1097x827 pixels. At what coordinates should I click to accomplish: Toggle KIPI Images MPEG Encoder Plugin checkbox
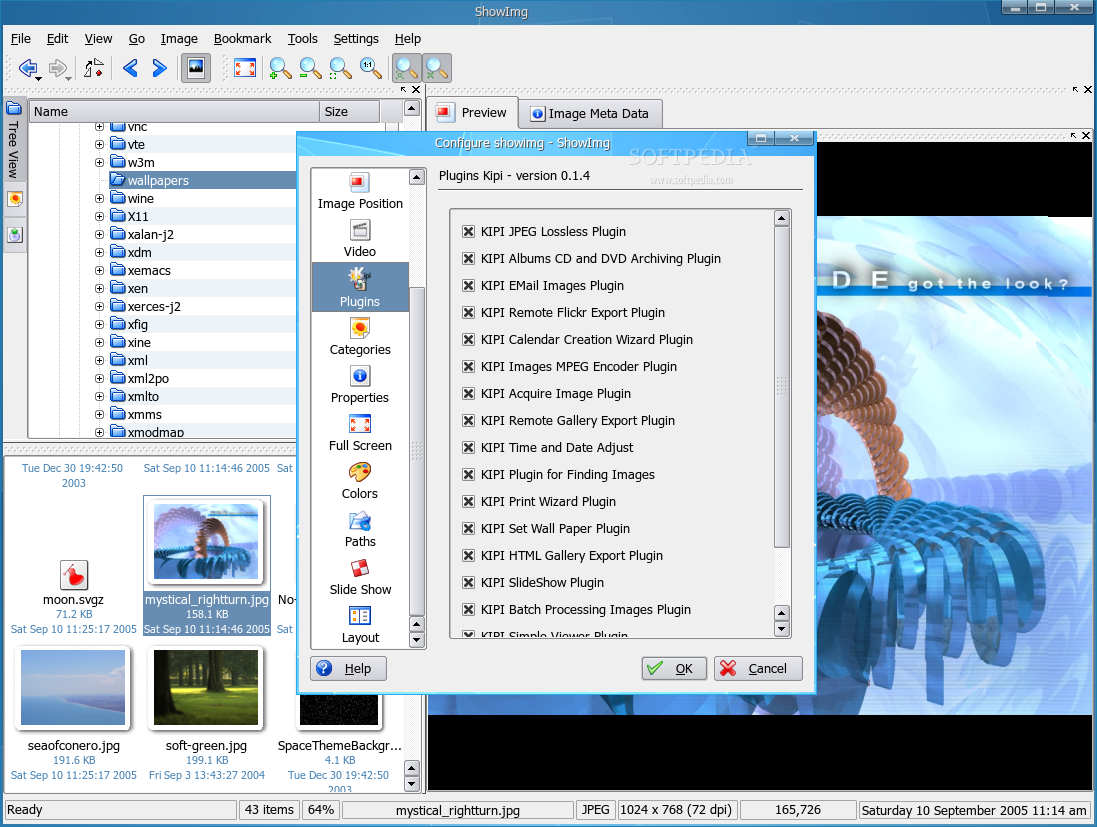[x=469, y=367]
